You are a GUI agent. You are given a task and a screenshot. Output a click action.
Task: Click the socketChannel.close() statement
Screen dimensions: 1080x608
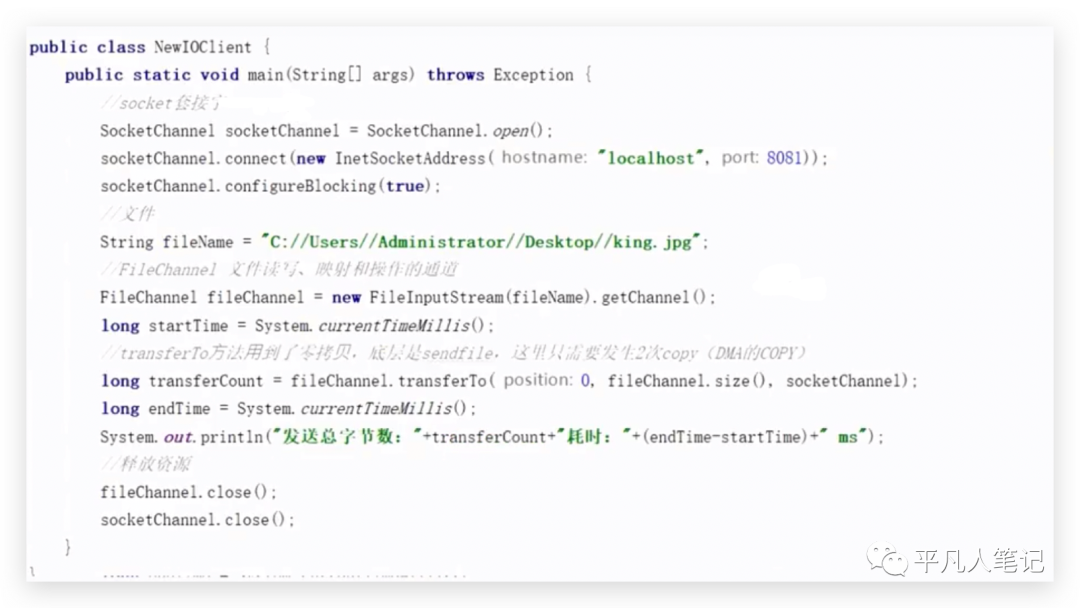[x=197, y=520]
